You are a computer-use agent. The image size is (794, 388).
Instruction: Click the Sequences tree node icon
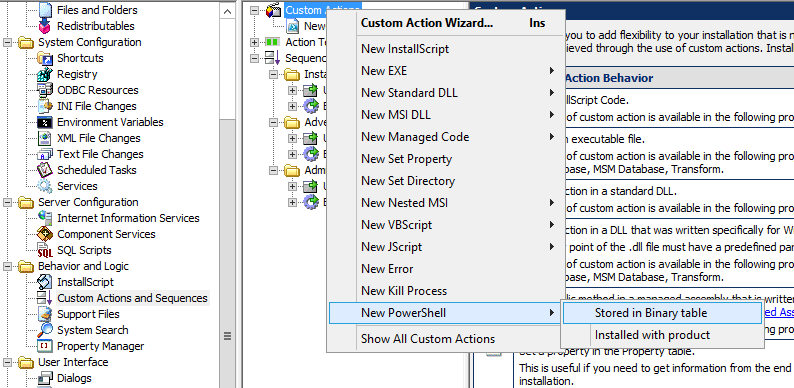[x=273, y=58]
